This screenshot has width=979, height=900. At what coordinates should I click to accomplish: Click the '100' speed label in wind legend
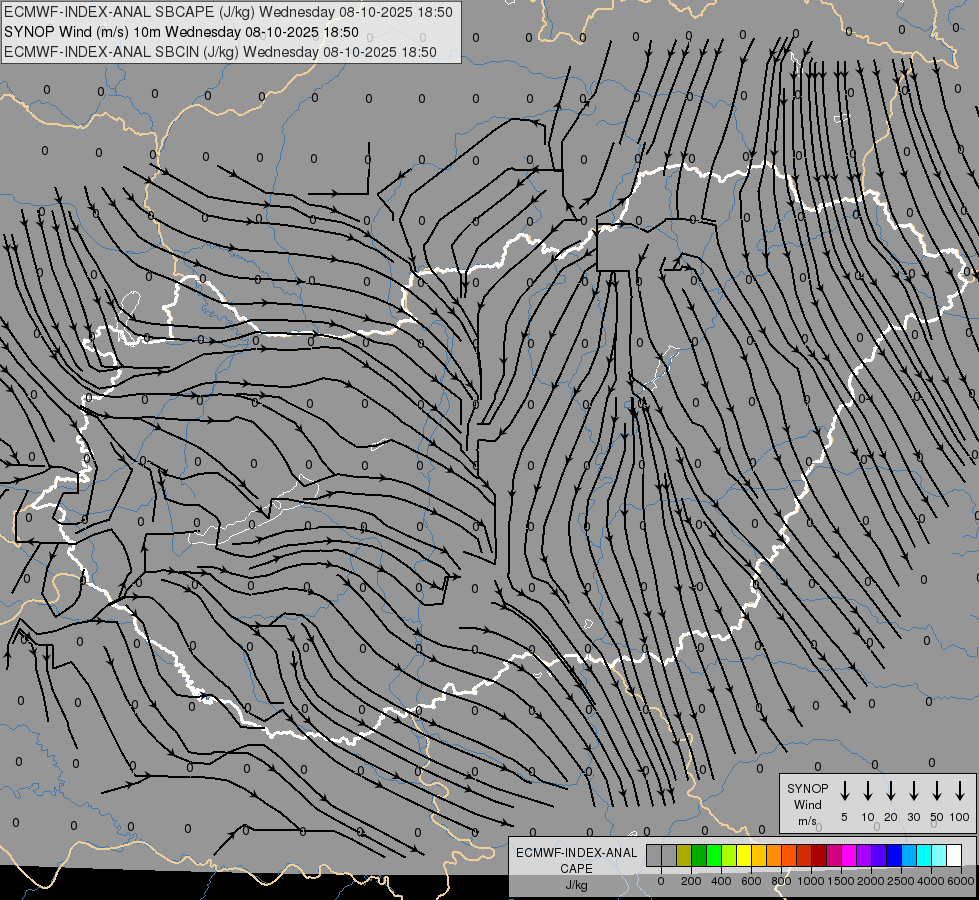tap(960, 817)
